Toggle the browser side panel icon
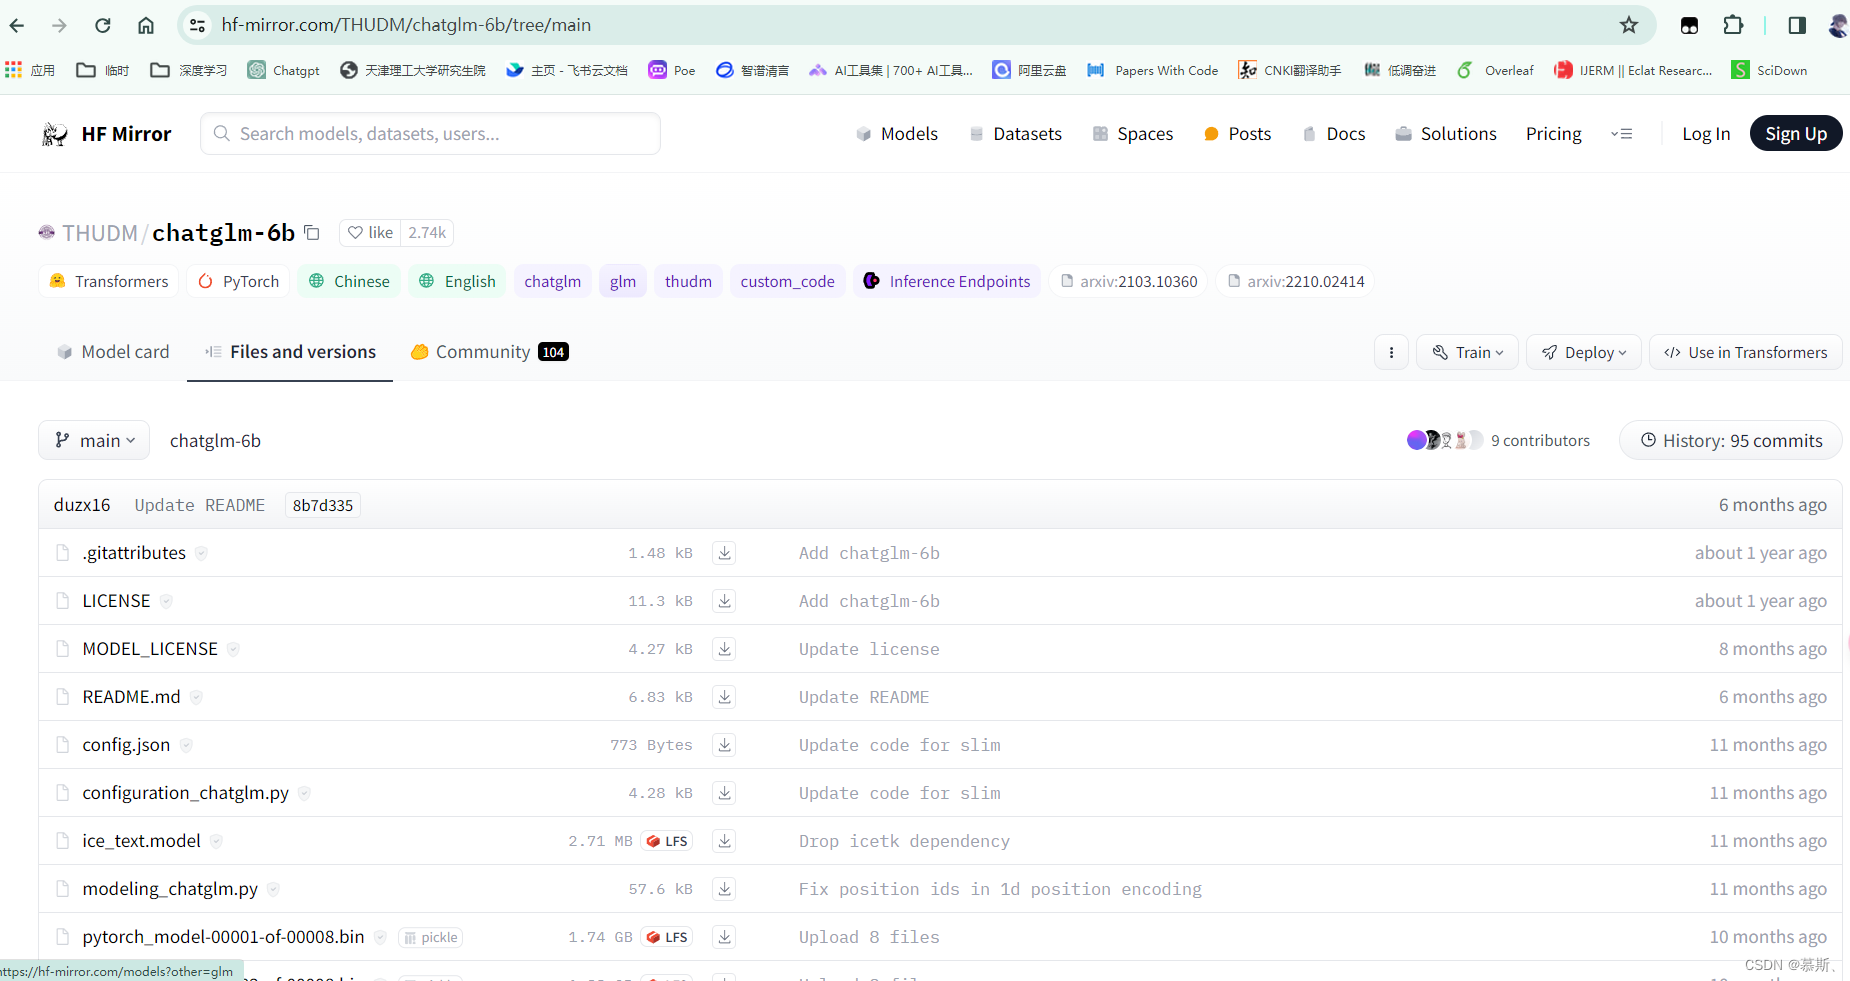The image size is (1850, 981). click(x=1797, y=25)
